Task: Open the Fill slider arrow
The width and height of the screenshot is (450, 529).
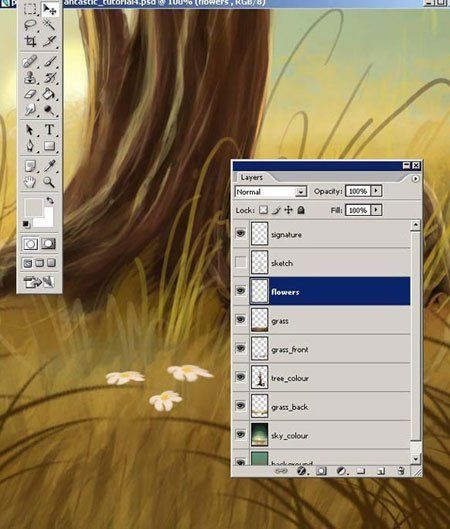Action: pos(376,210)
